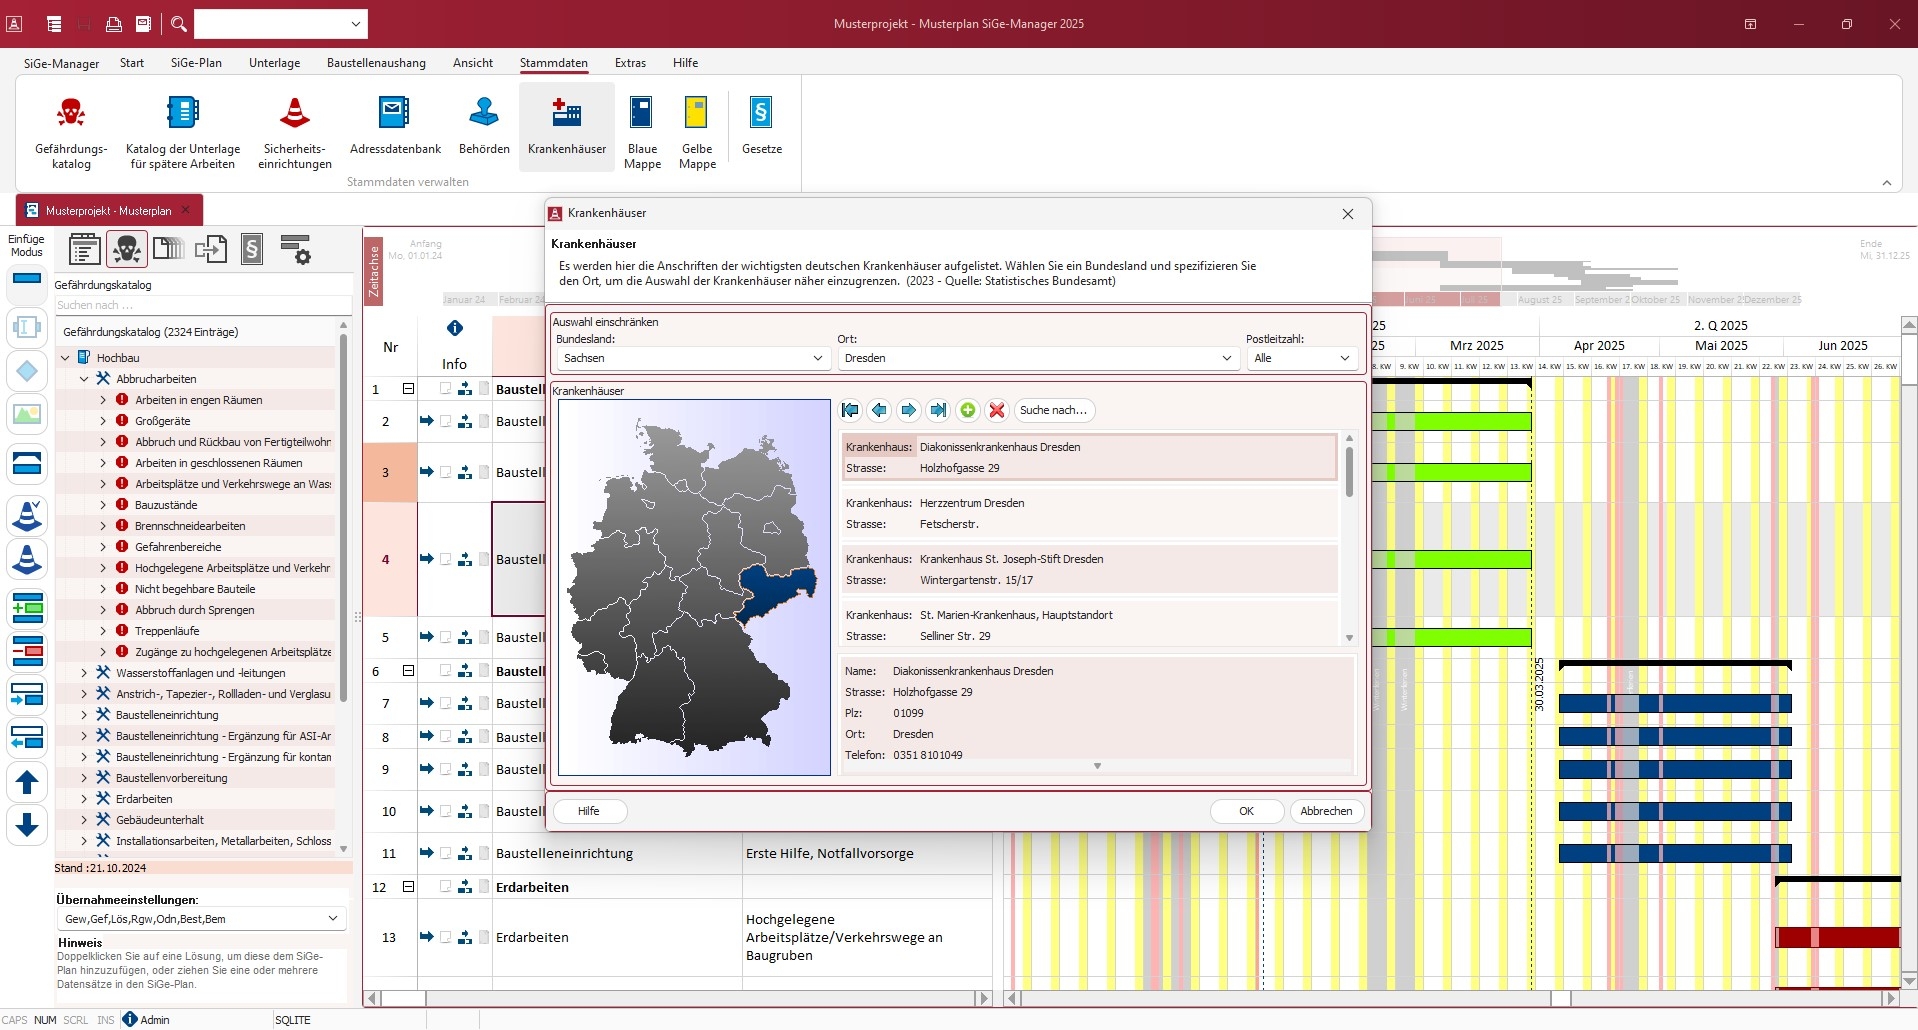The image size is (1918, 1030).
Task: Collapse the Abbrucharbeiten tree node
Action: [85, 379]
